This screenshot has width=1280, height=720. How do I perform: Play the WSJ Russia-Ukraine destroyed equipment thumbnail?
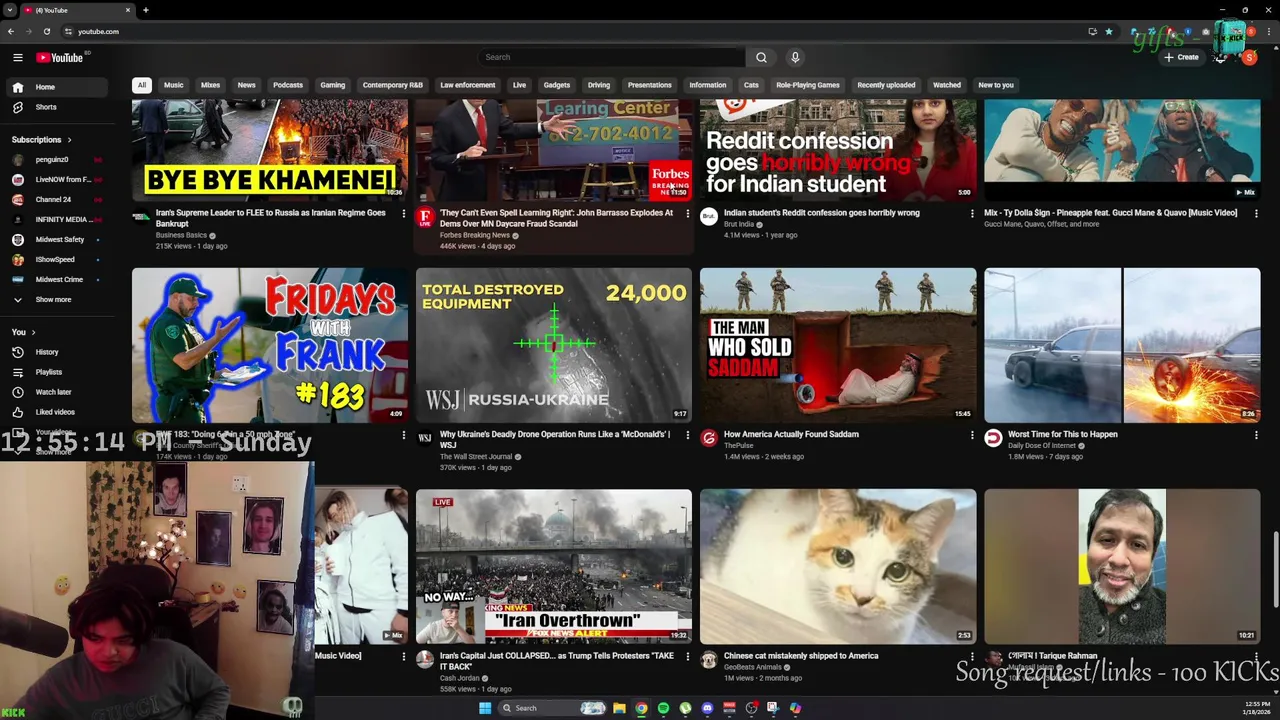(x=554, y=345)
